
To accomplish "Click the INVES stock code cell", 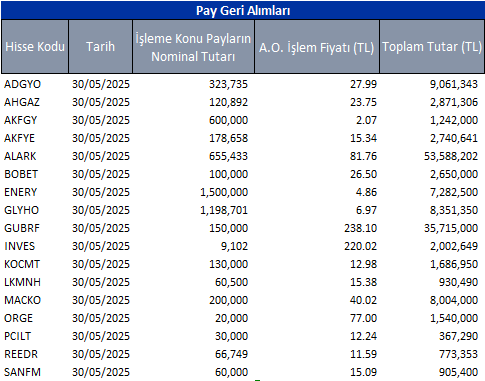I will pyautogui.click(x=19, y=246).
